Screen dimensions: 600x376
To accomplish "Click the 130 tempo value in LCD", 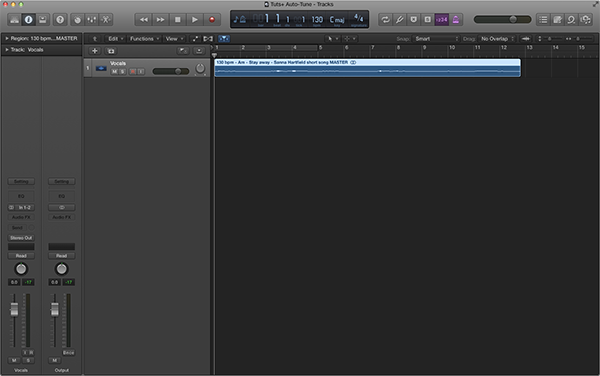I will 317,20.
